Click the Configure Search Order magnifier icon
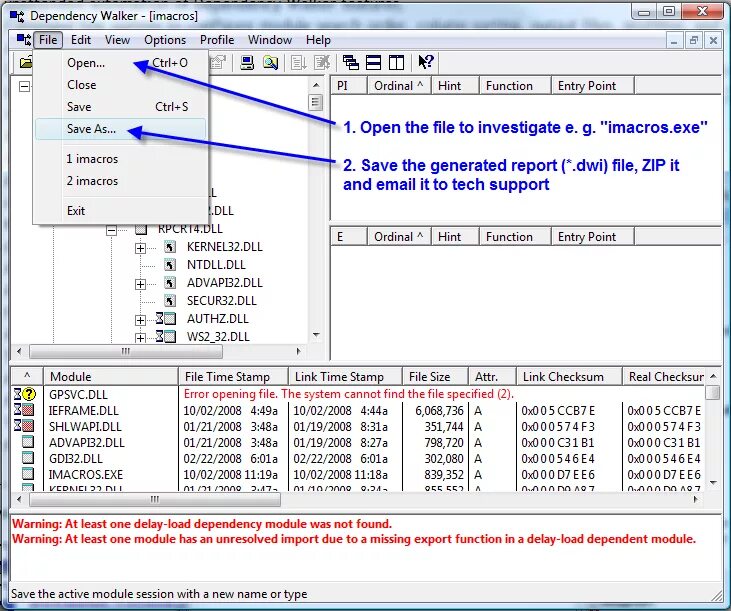 (x=270, y=62)
